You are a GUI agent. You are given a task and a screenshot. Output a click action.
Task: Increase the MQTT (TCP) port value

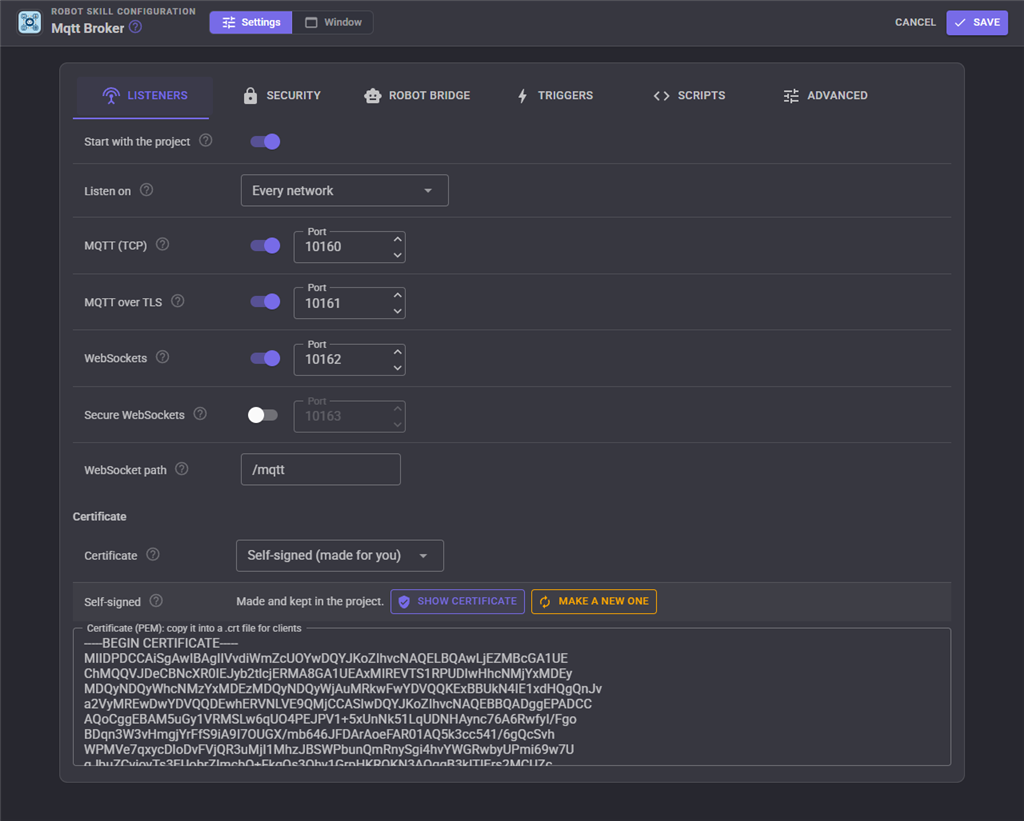tap(398, 239)
